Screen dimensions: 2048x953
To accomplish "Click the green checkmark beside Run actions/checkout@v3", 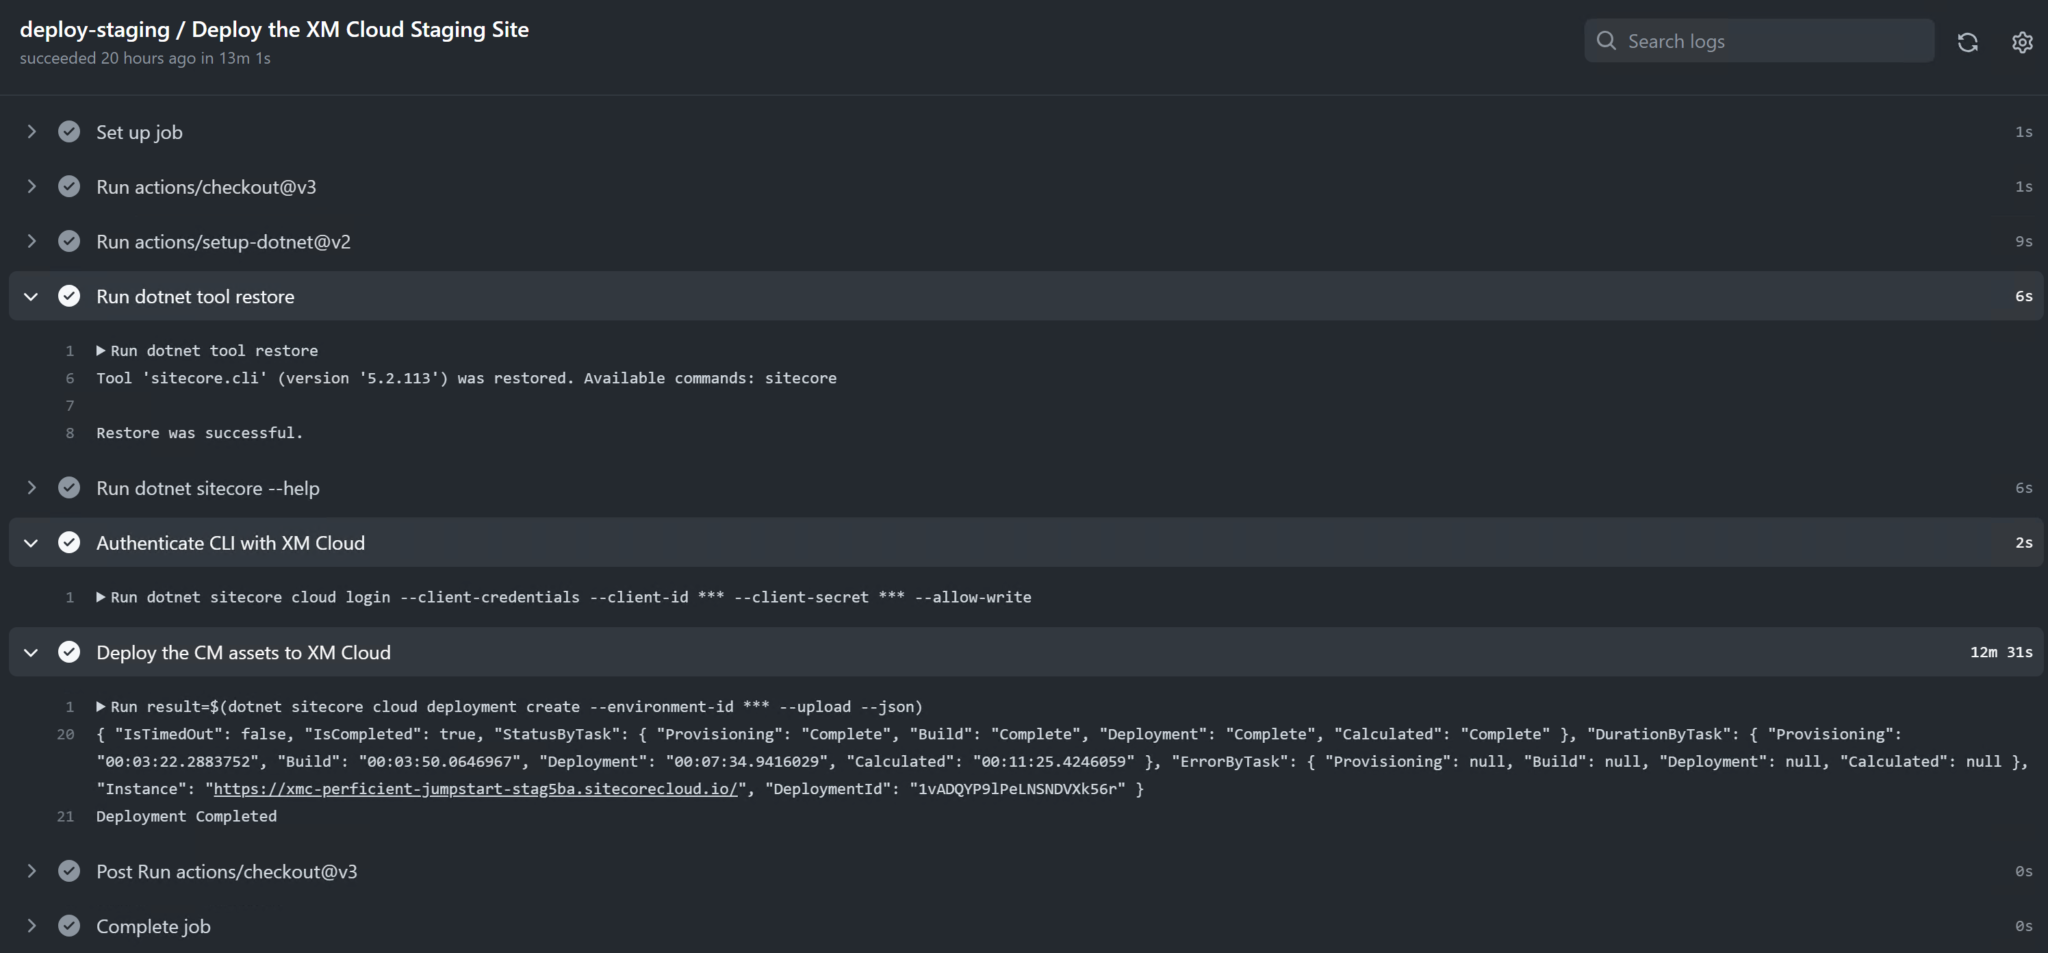I will point(69,186).
